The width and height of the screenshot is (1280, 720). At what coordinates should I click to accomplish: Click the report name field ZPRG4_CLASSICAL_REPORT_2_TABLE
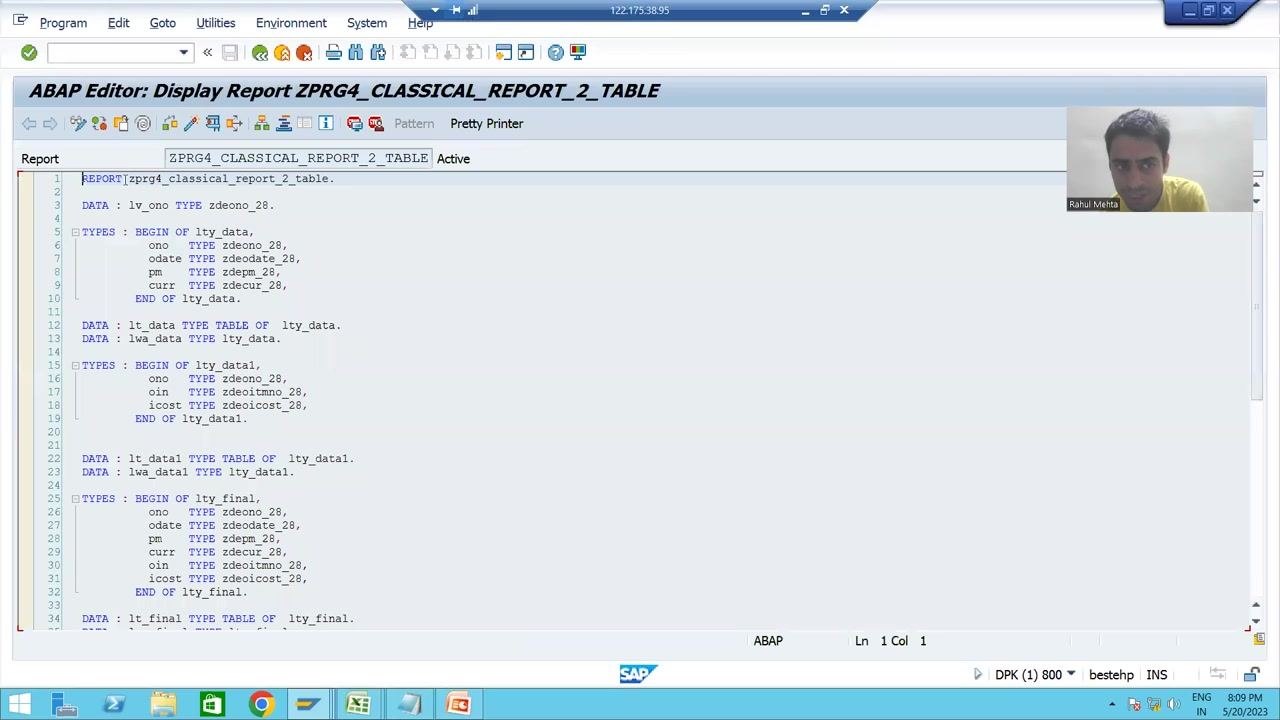(298, 158)
